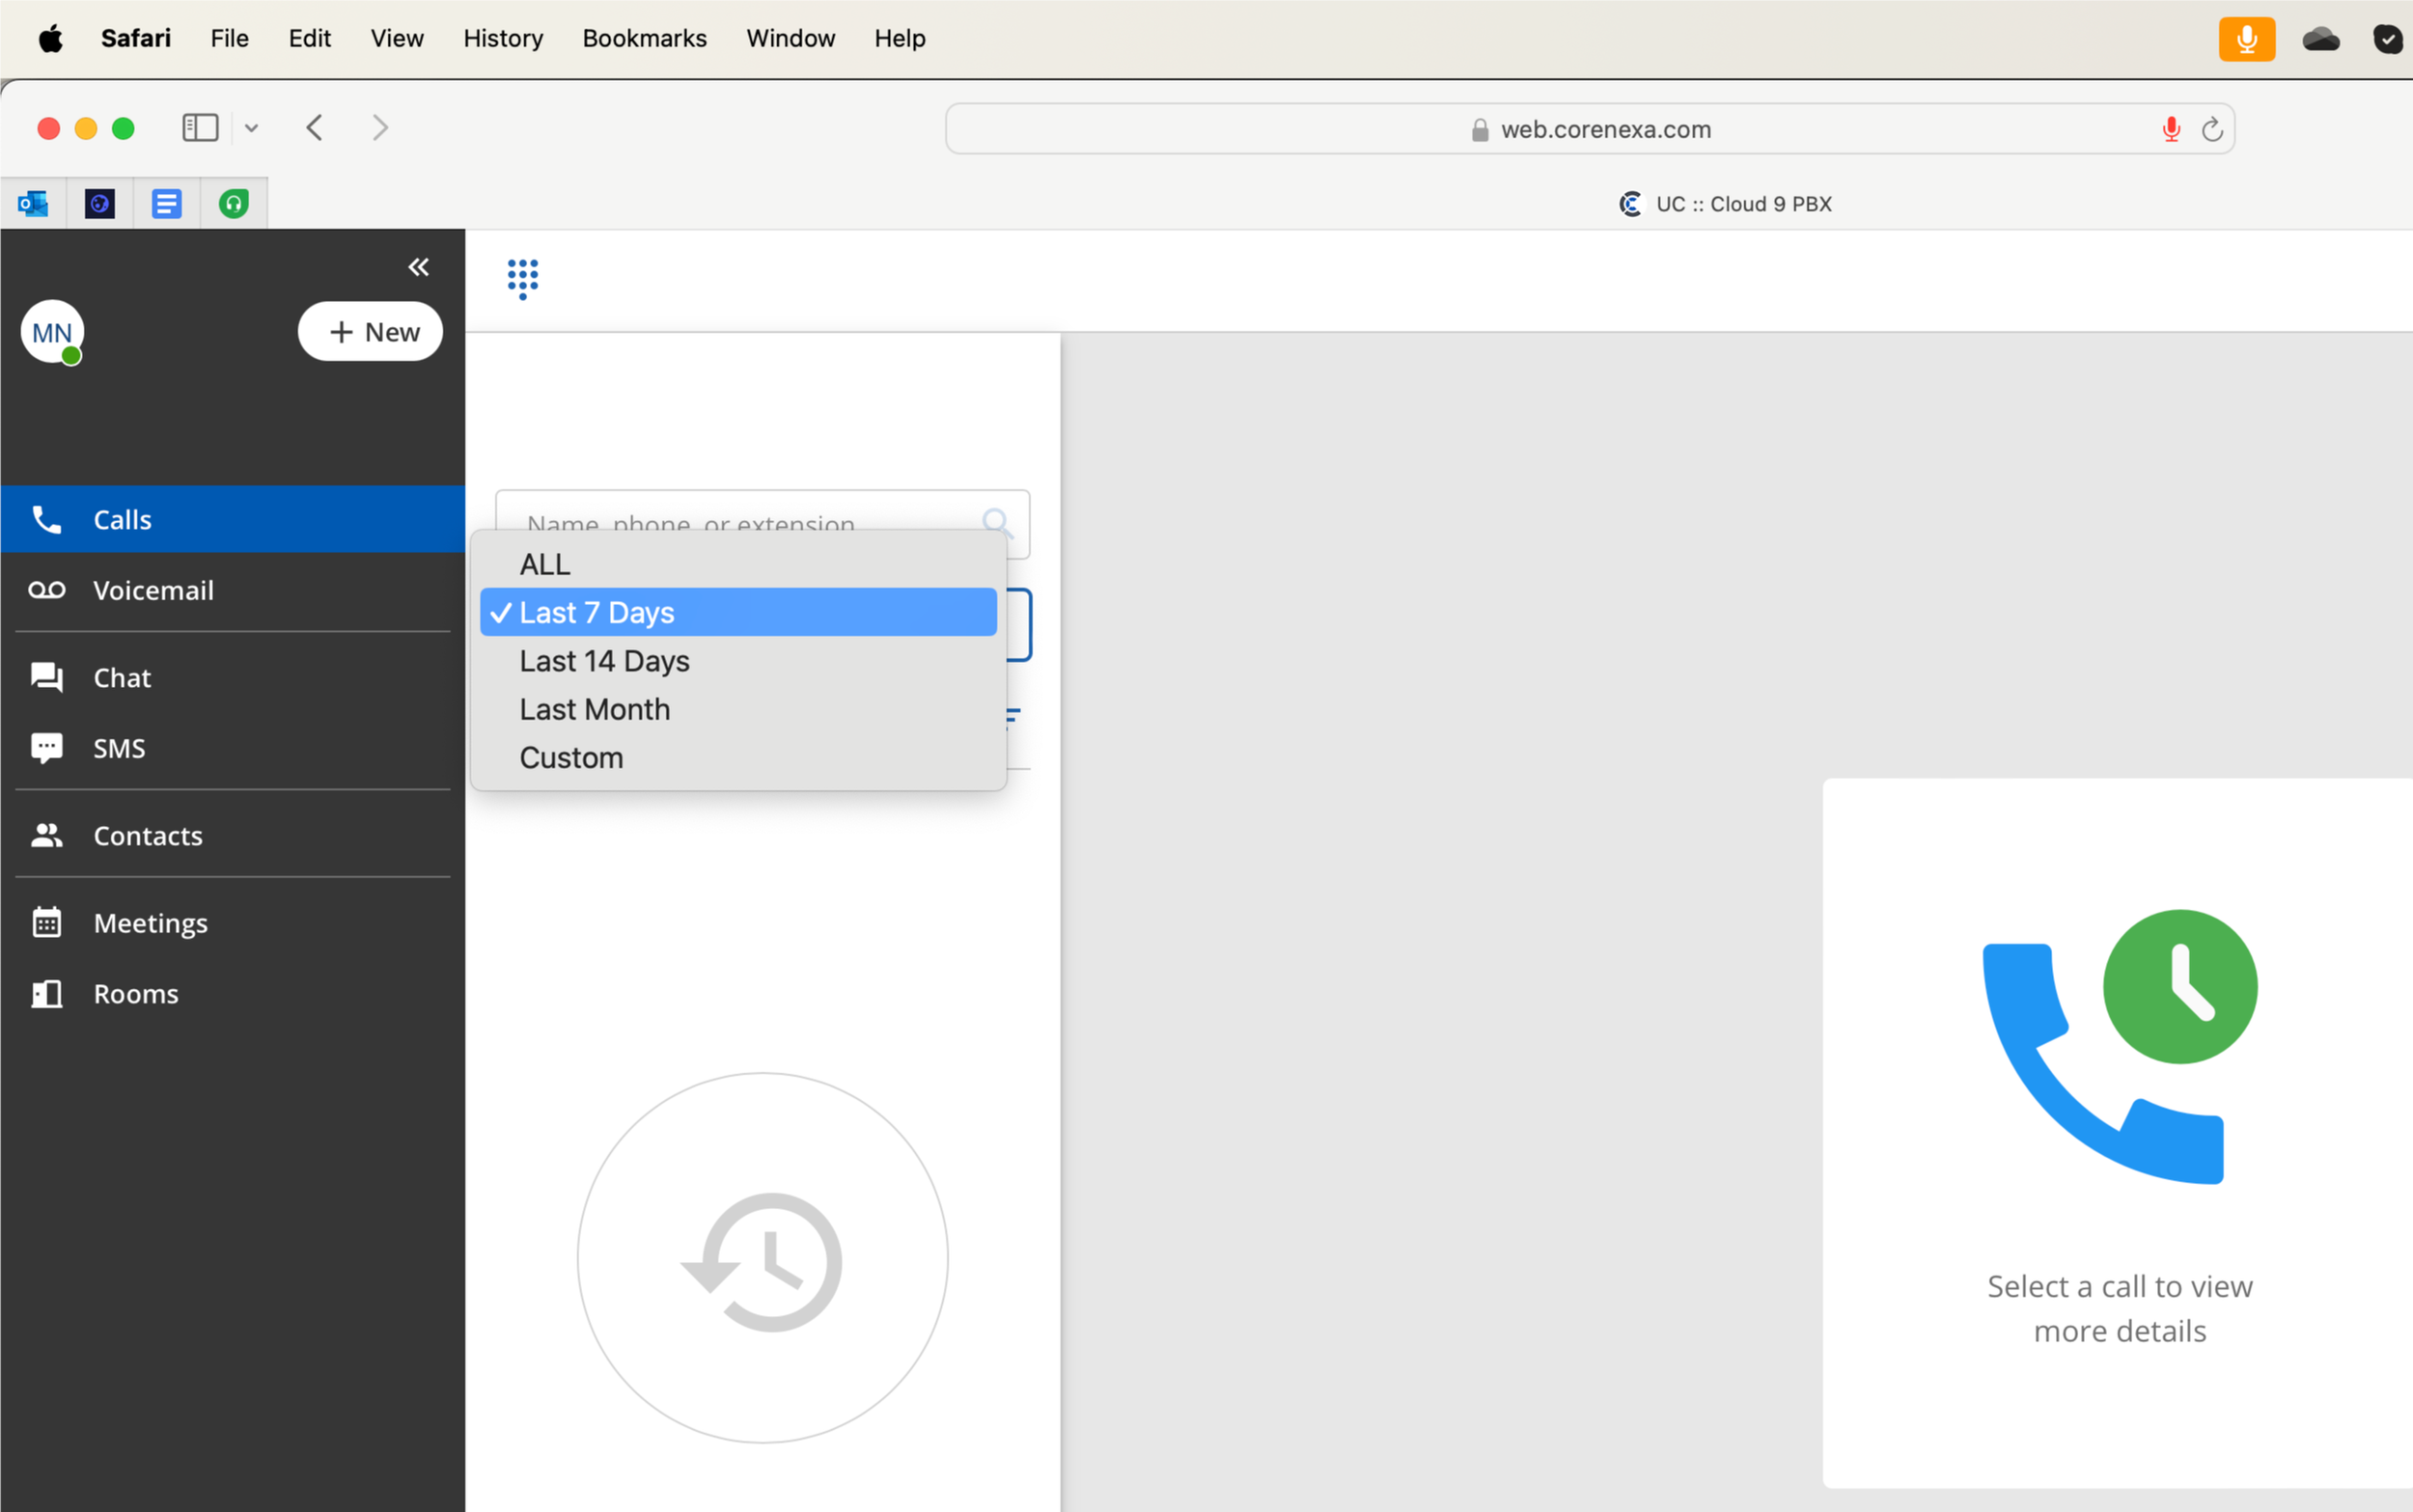This screenshot has height=1512, width=2413.
Task: Open Rooms in the sidebar
Action: tap(136, 993)
